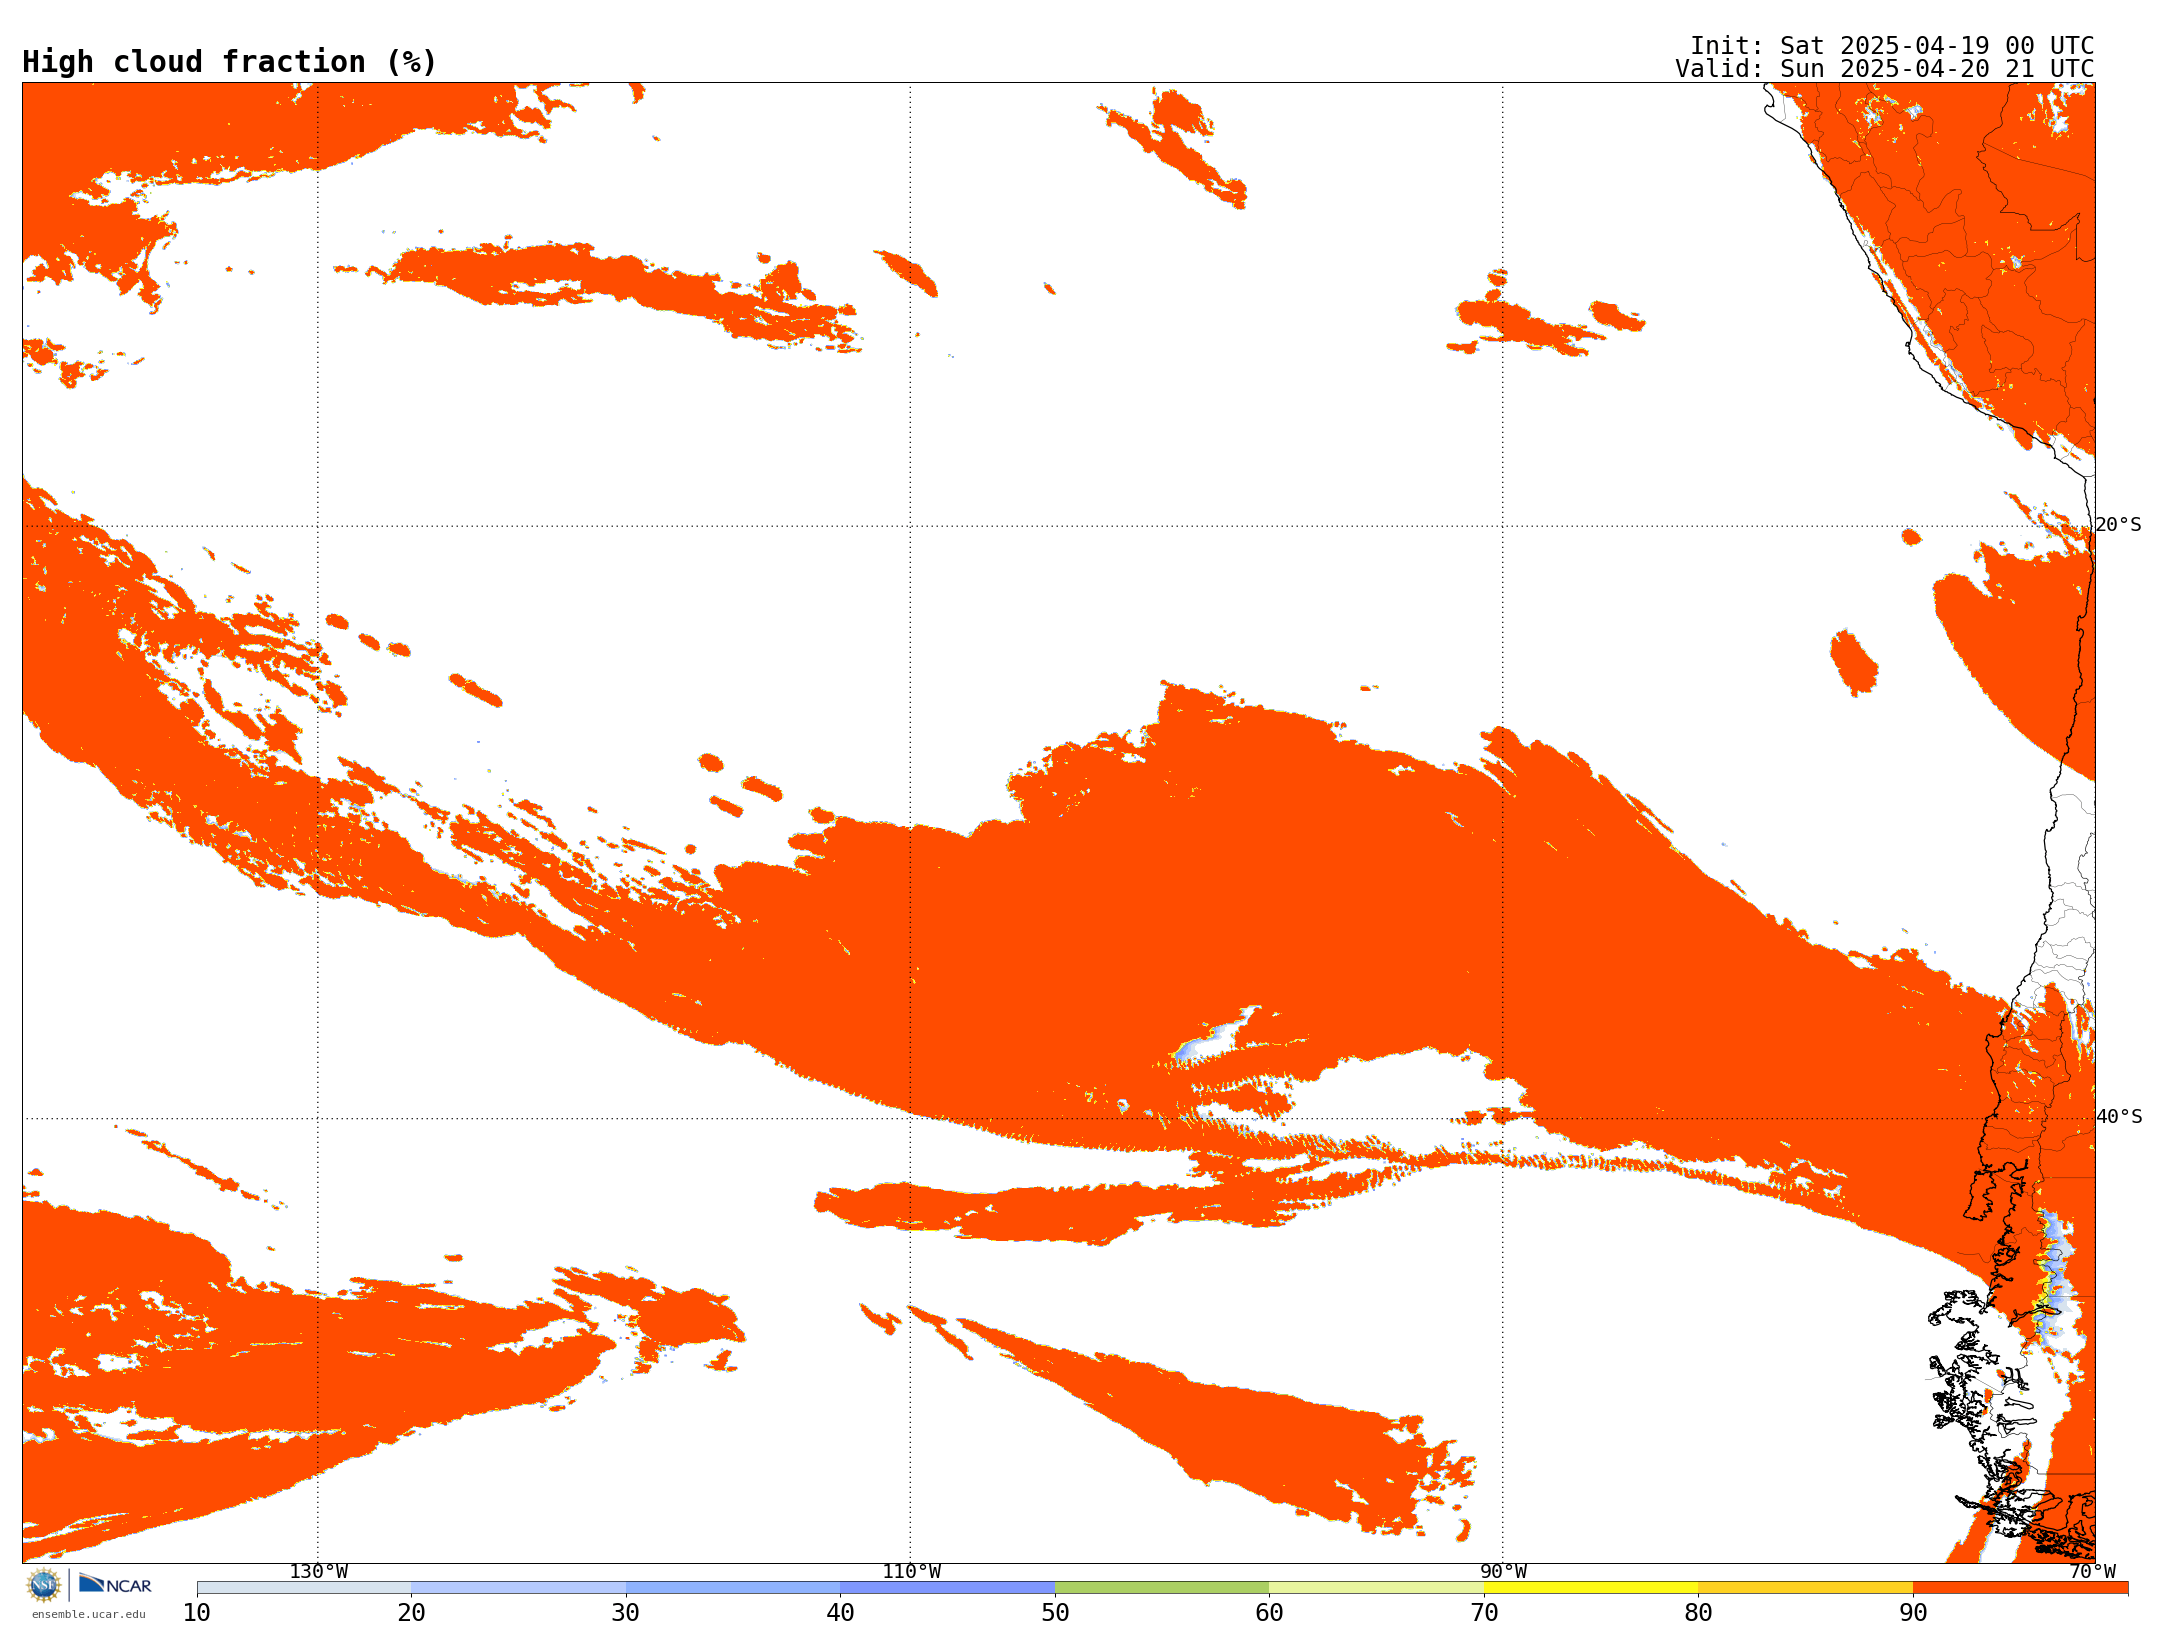
Task: Click the 20°S latitude label
Action: pyautogui.click(x=2118, y=525)
